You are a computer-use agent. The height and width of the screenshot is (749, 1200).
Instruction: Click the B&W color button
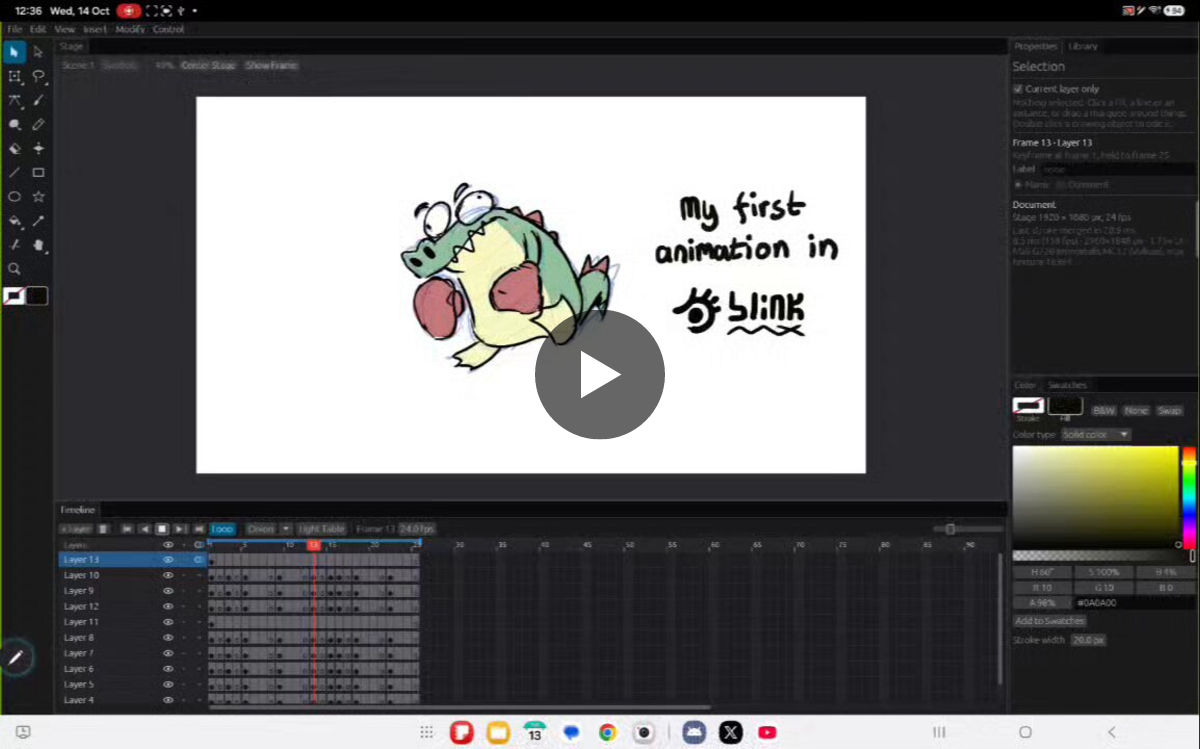(1104, 410)
